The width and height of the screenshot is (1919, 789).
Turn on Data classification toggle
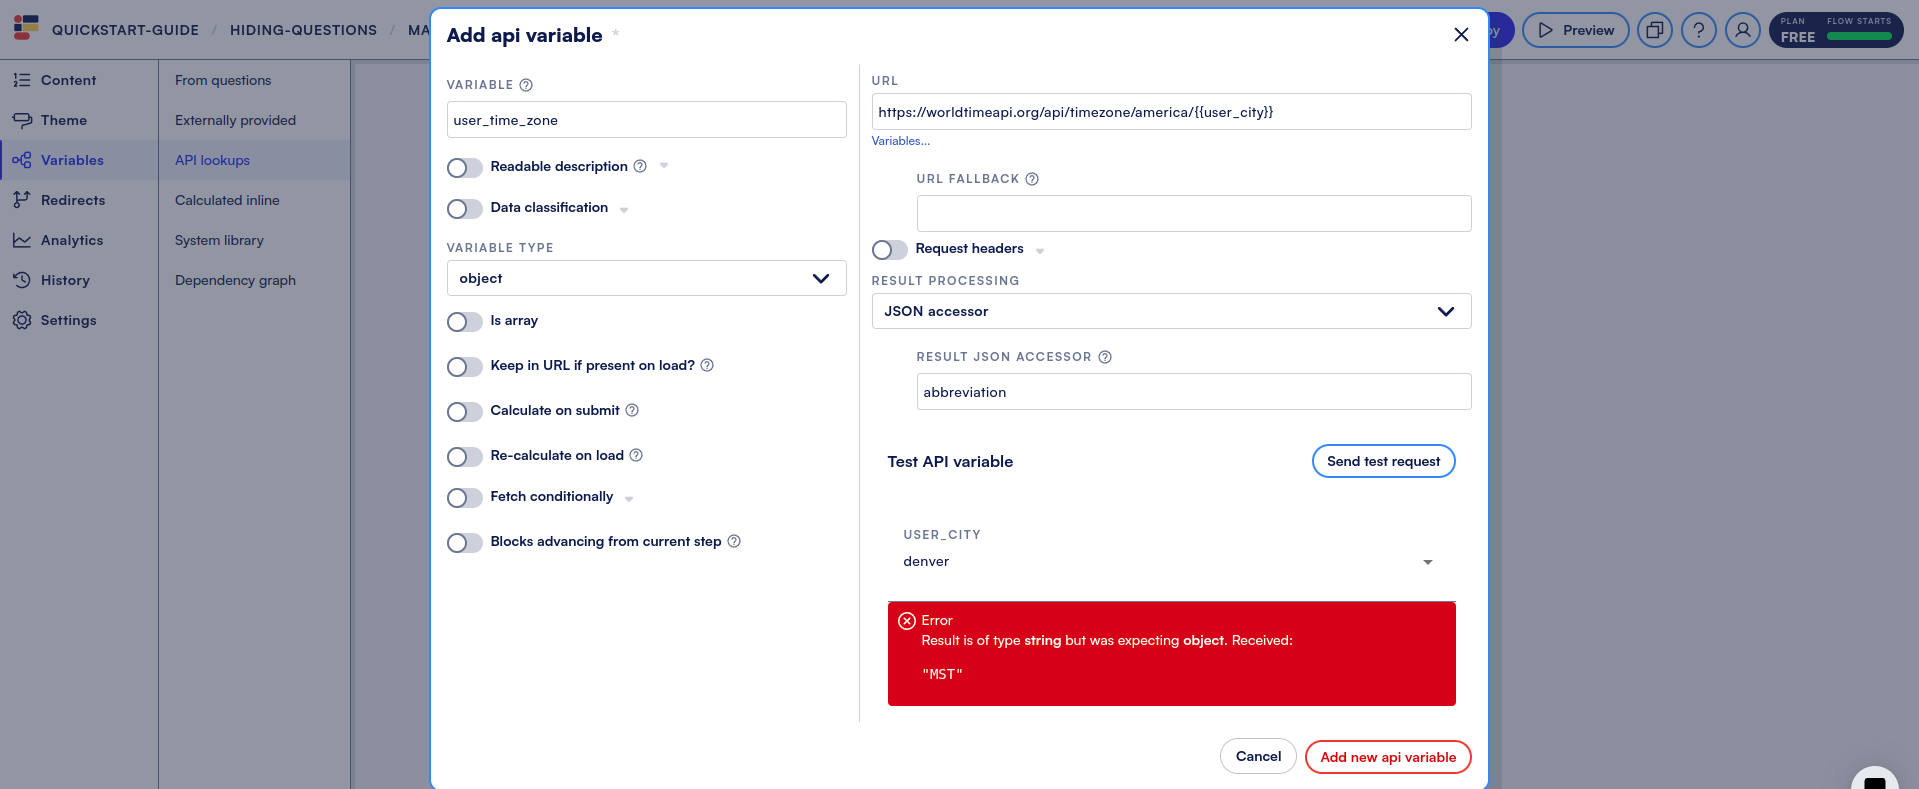point(464,208)
